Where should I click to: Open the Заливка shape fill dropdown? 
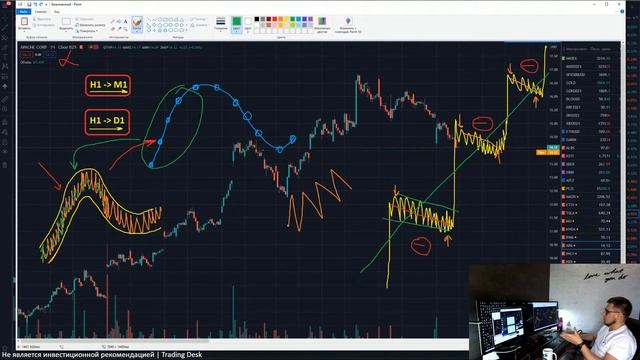pos(199,25)
